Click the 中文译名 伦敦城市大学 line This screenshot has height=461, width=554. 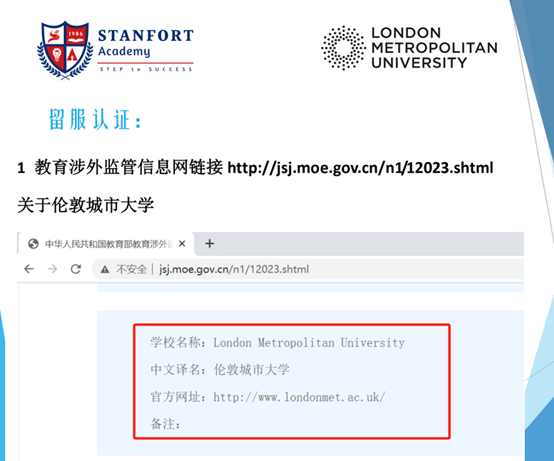[x=220, y=370]
